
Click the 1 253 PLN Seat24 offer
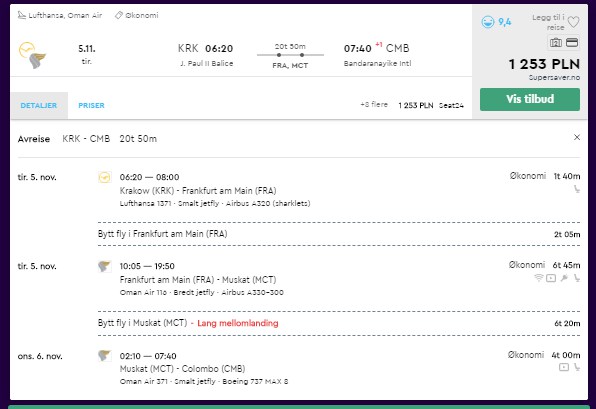pos(431,105)
